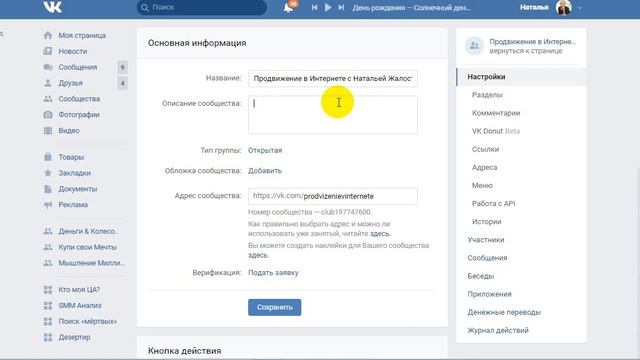This screenshot has height=360, width=640.
Task: Open the first здесь link about addresses
Action: 379,234
